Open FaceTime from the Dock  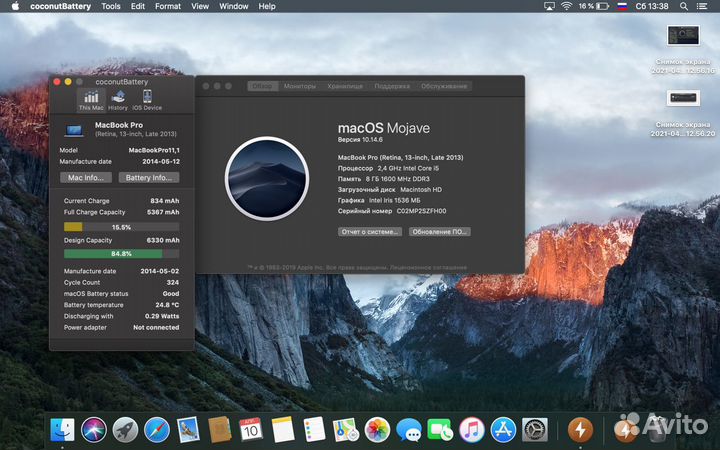click(440, 430)
